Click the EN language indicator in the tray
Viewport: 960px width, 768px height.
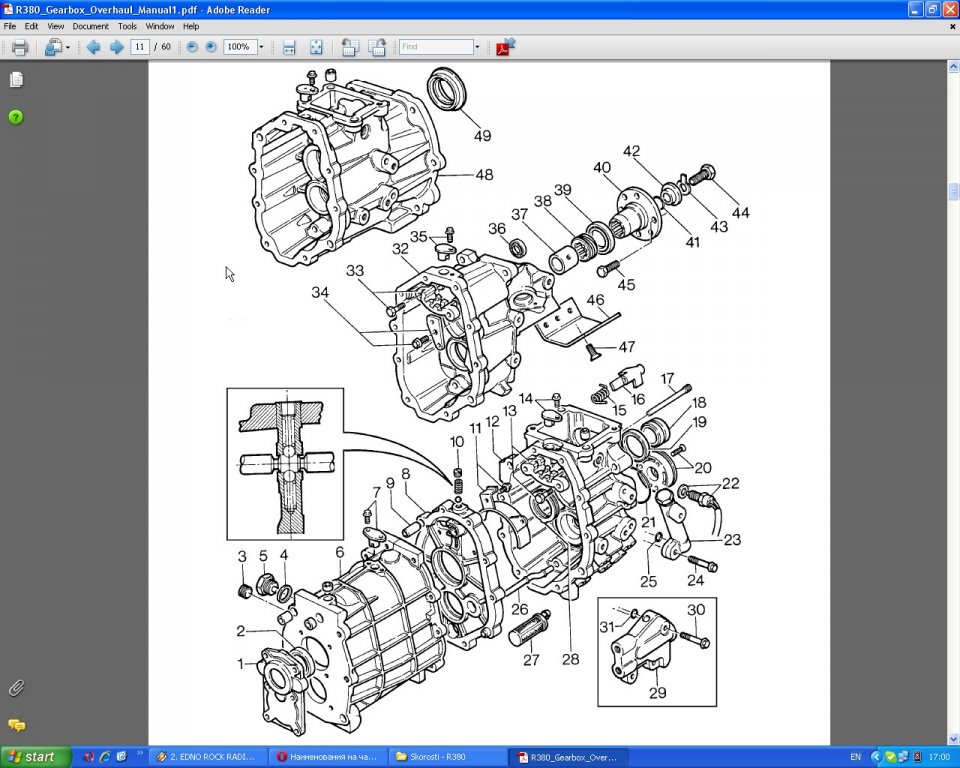[x=855, y=757]
